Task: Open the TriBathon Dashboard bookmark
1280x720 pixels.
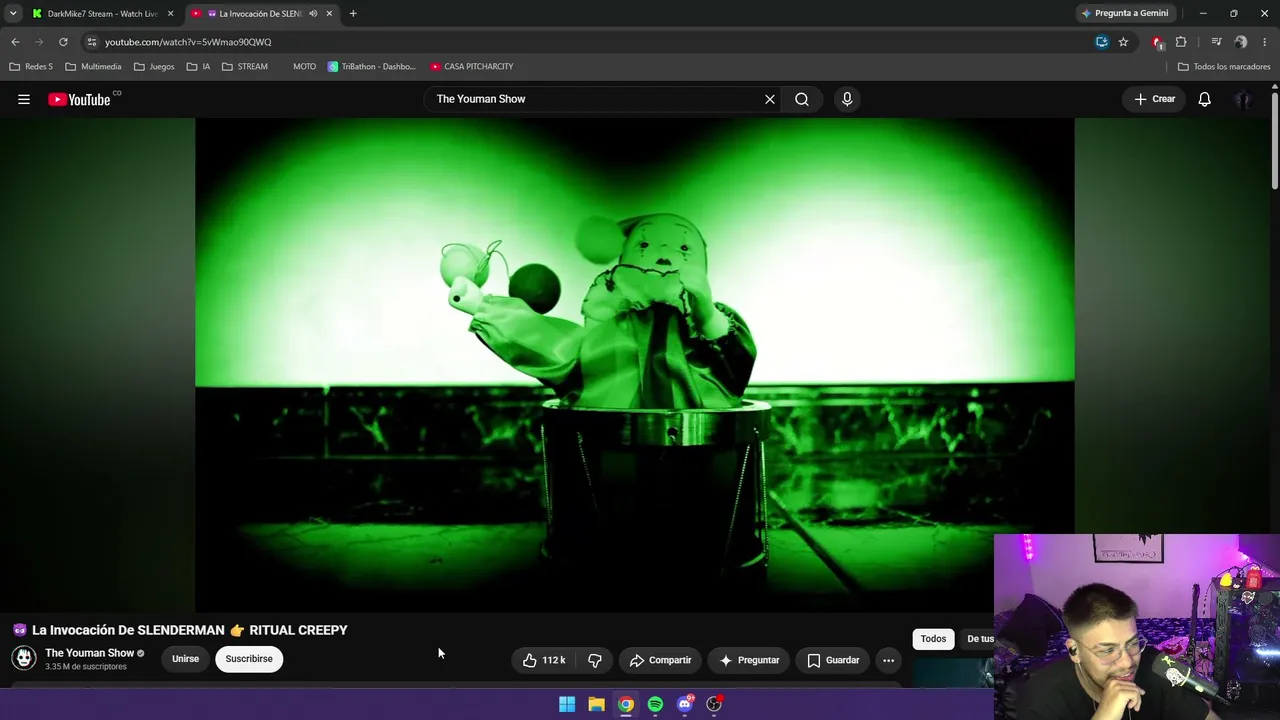Action: coord(372,67)
